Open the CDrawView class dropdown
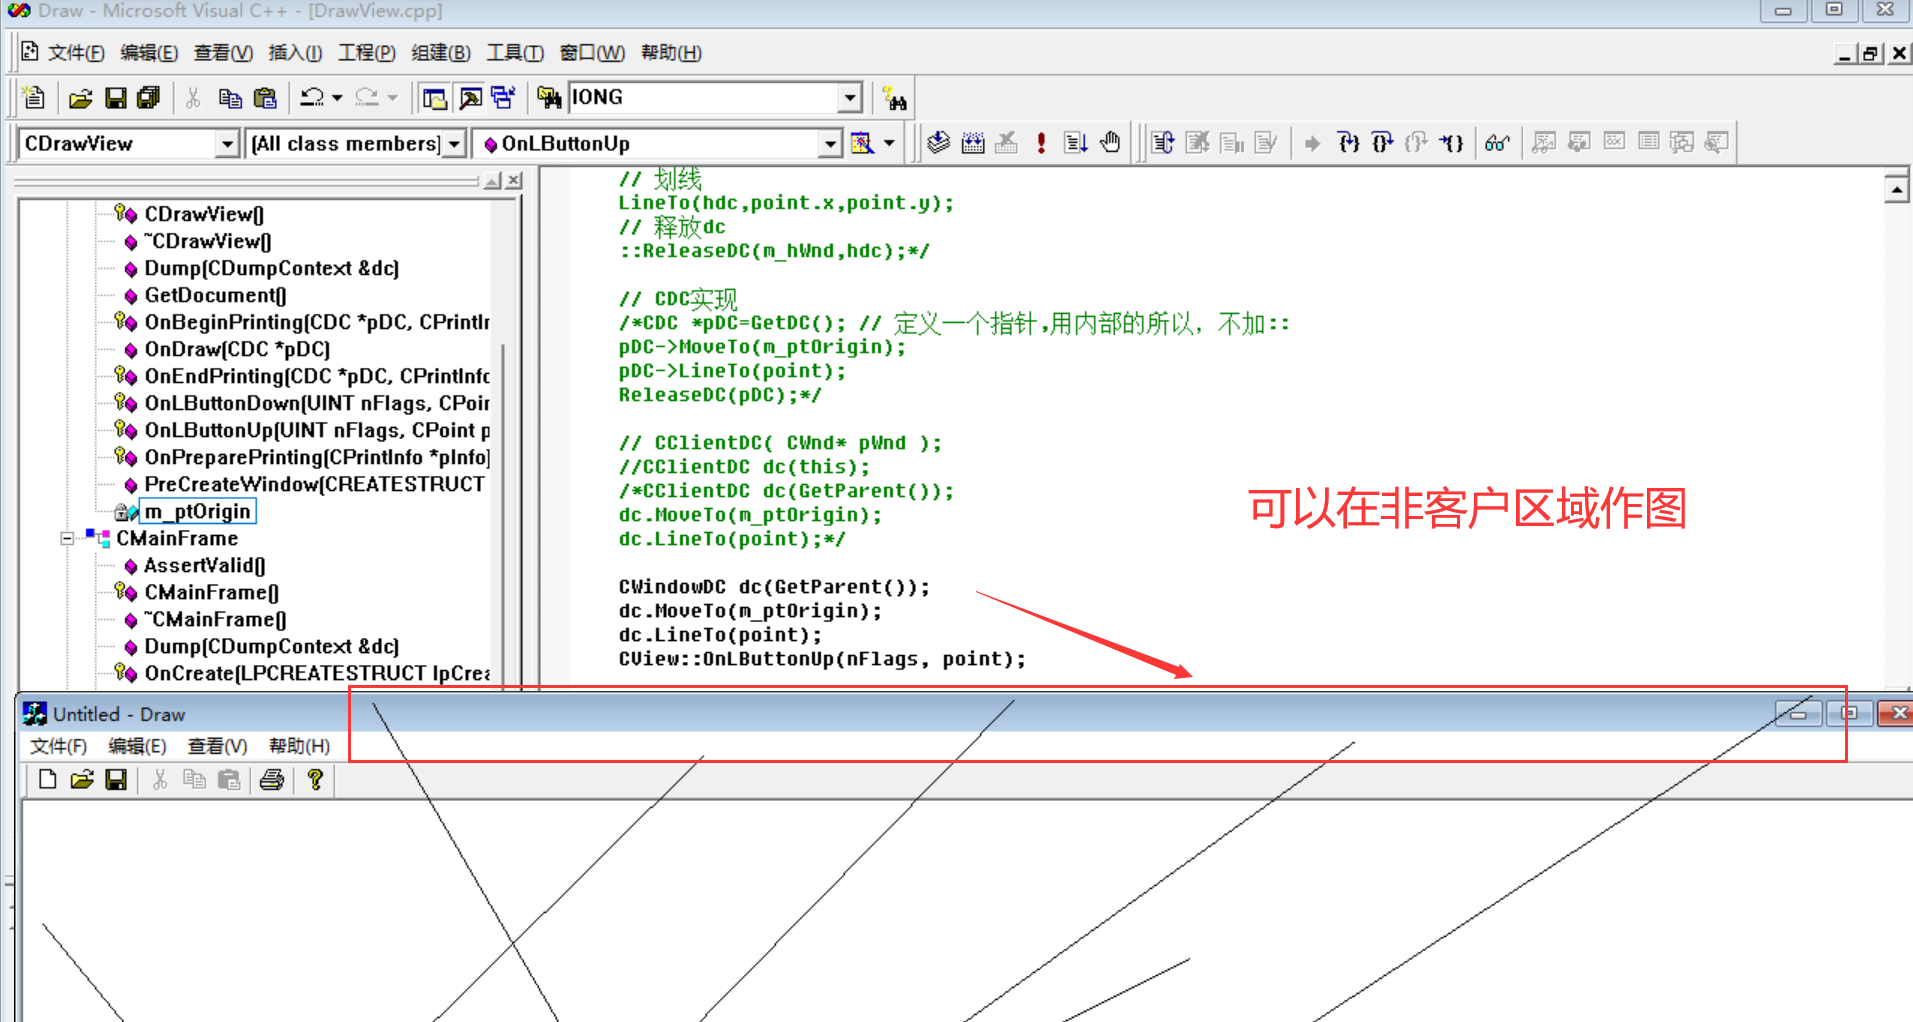1913x1022 pixels. (x=227, y=144)
